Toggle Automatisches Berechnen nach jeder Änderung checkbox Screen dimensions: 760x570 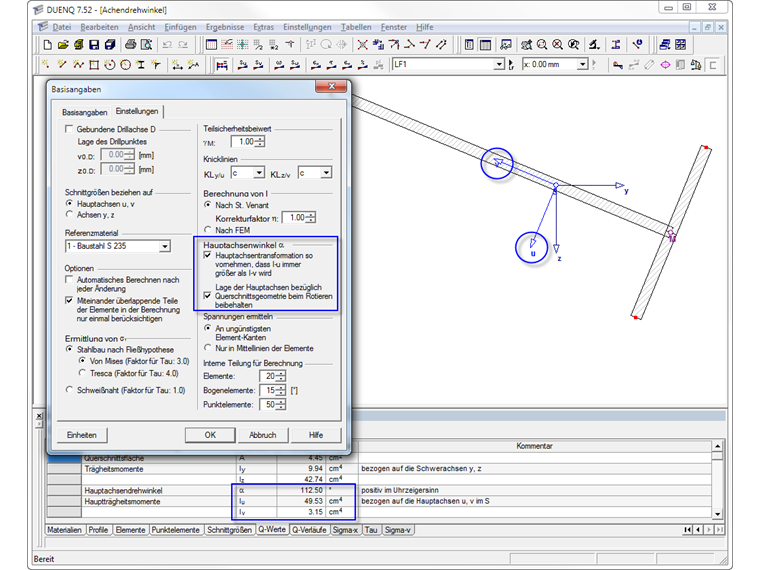pyautogui.click(x=69, y=280)
